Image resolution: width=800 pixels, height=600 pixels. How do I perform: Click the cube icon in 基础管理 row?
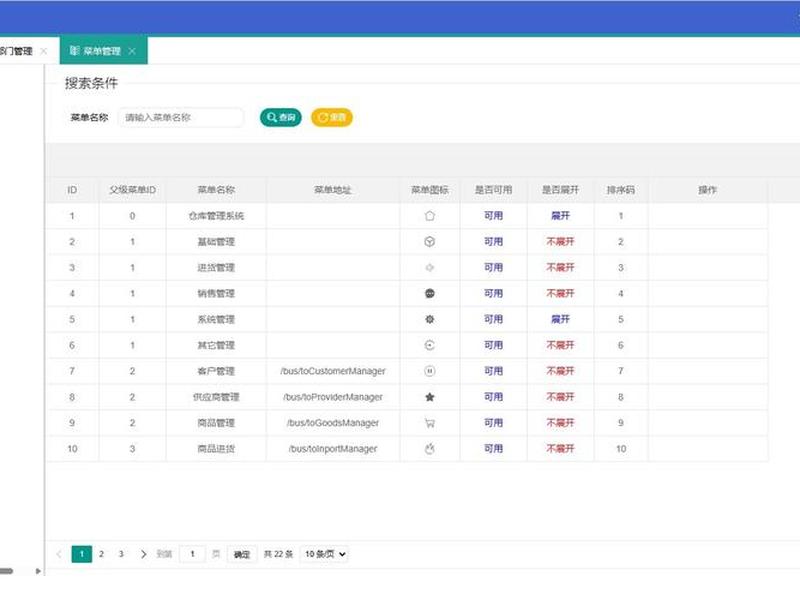pyautogui.click(x=430, y=242)
